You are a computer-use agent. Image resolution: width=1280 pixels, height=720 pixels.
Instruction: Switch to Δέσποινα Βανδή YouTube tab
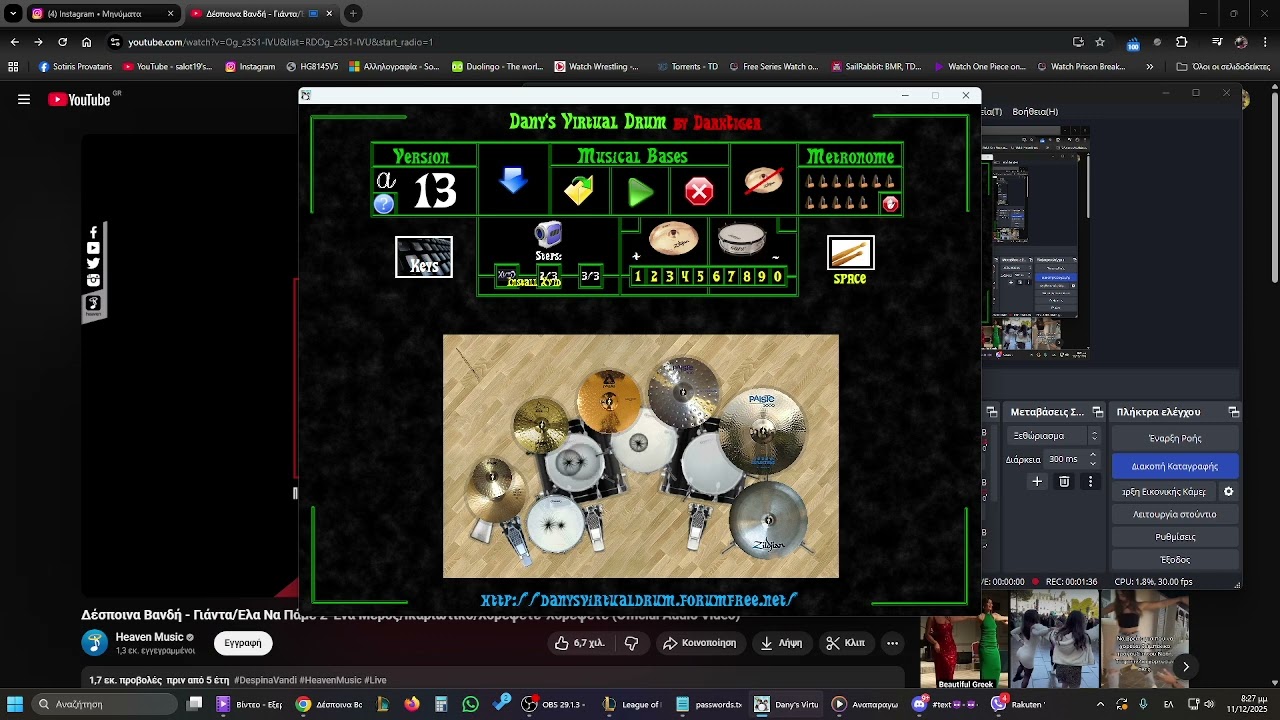[260, 14]
